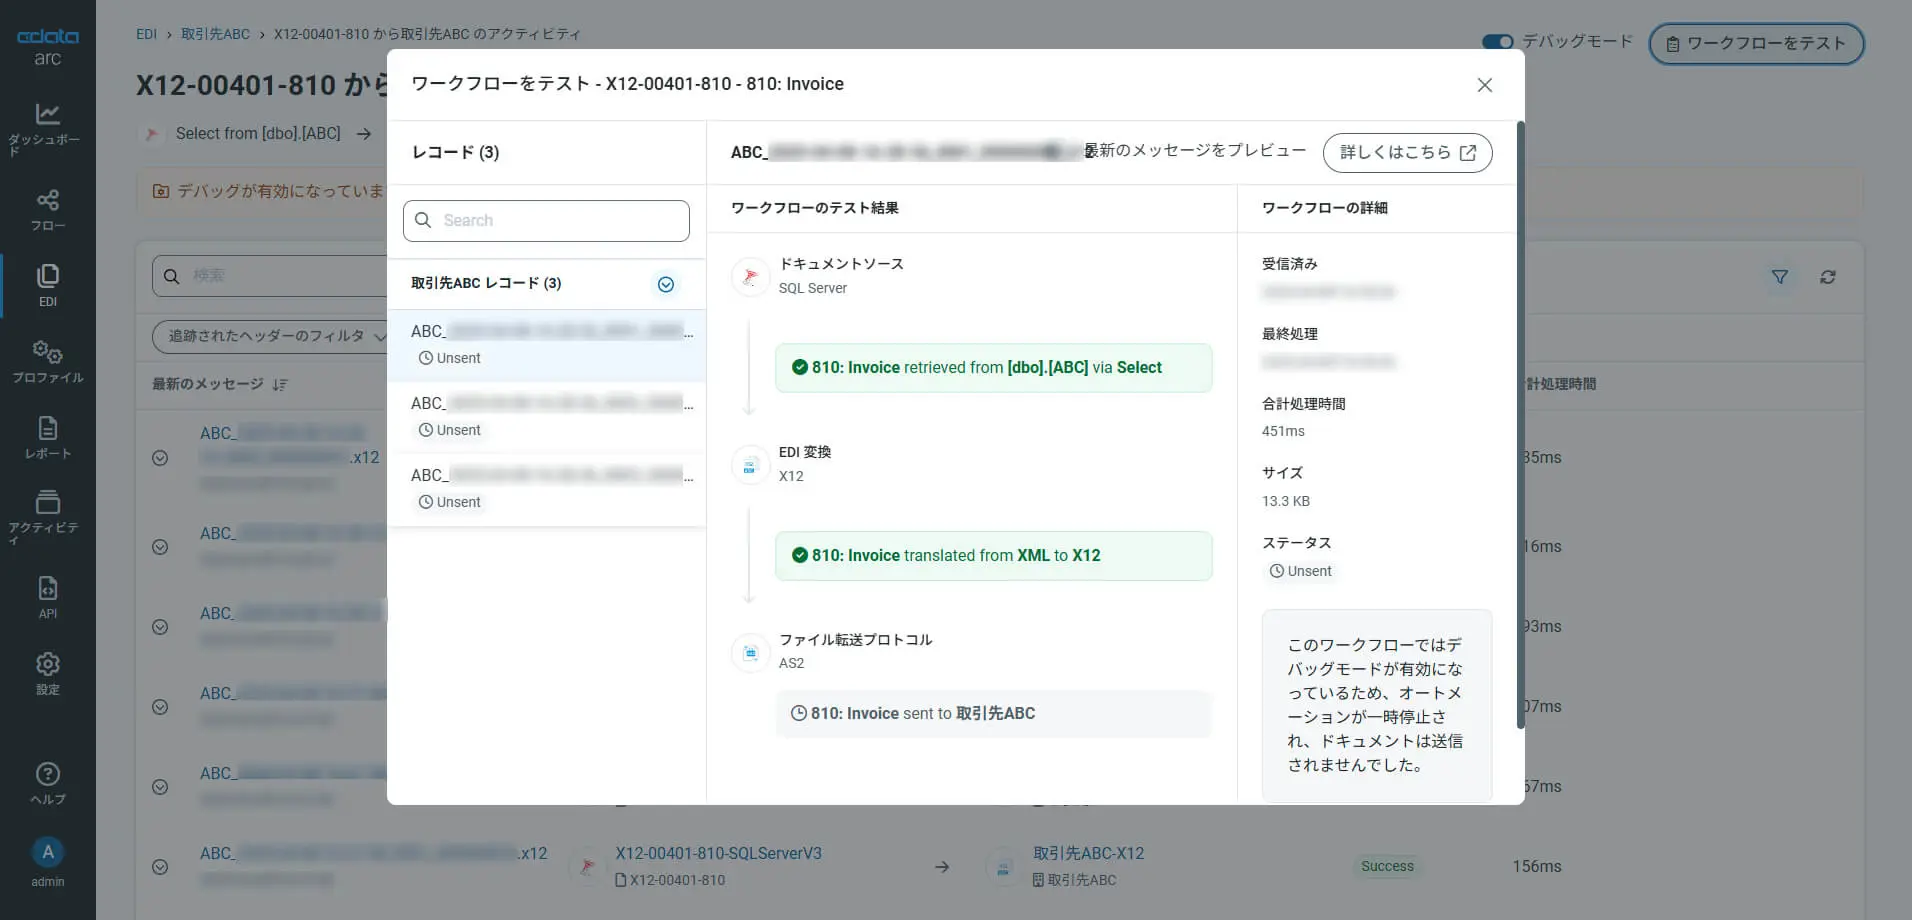
Task: Open the Help (ヘルプ) sidebar icon
Action: (47, 783)
